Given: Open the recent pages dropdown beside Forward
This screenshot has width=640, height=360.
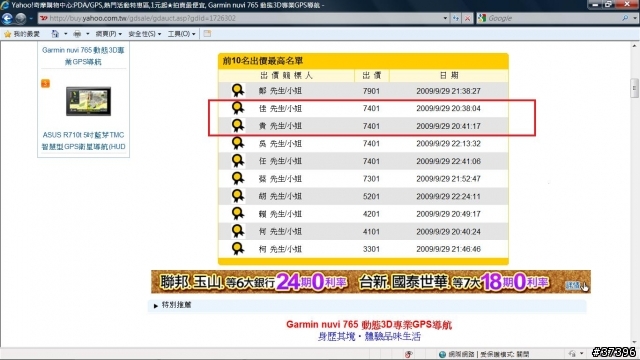Looking at the screenshot, I should (31, 18).
